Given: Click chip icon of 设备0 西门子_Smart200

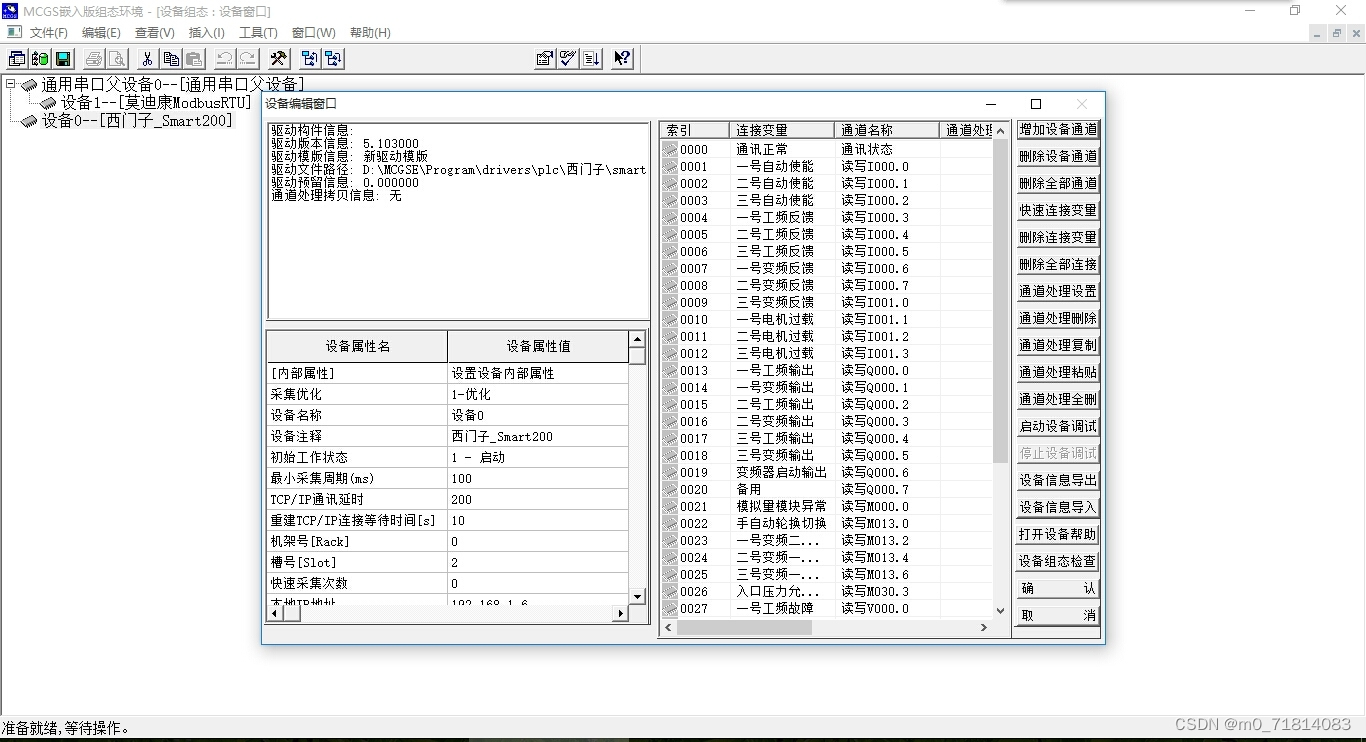Looking at the screenshot, I should pos(29,121).
